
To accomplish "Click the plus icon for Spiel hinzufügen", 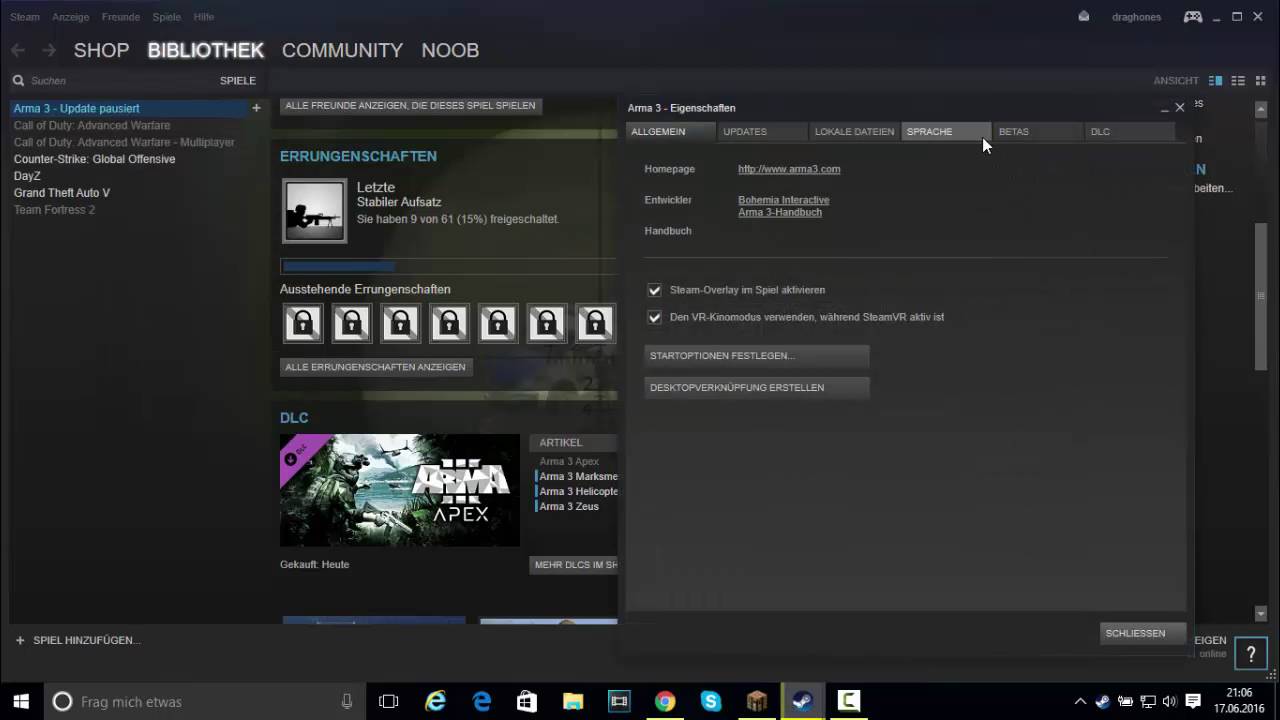I will 19,640.
